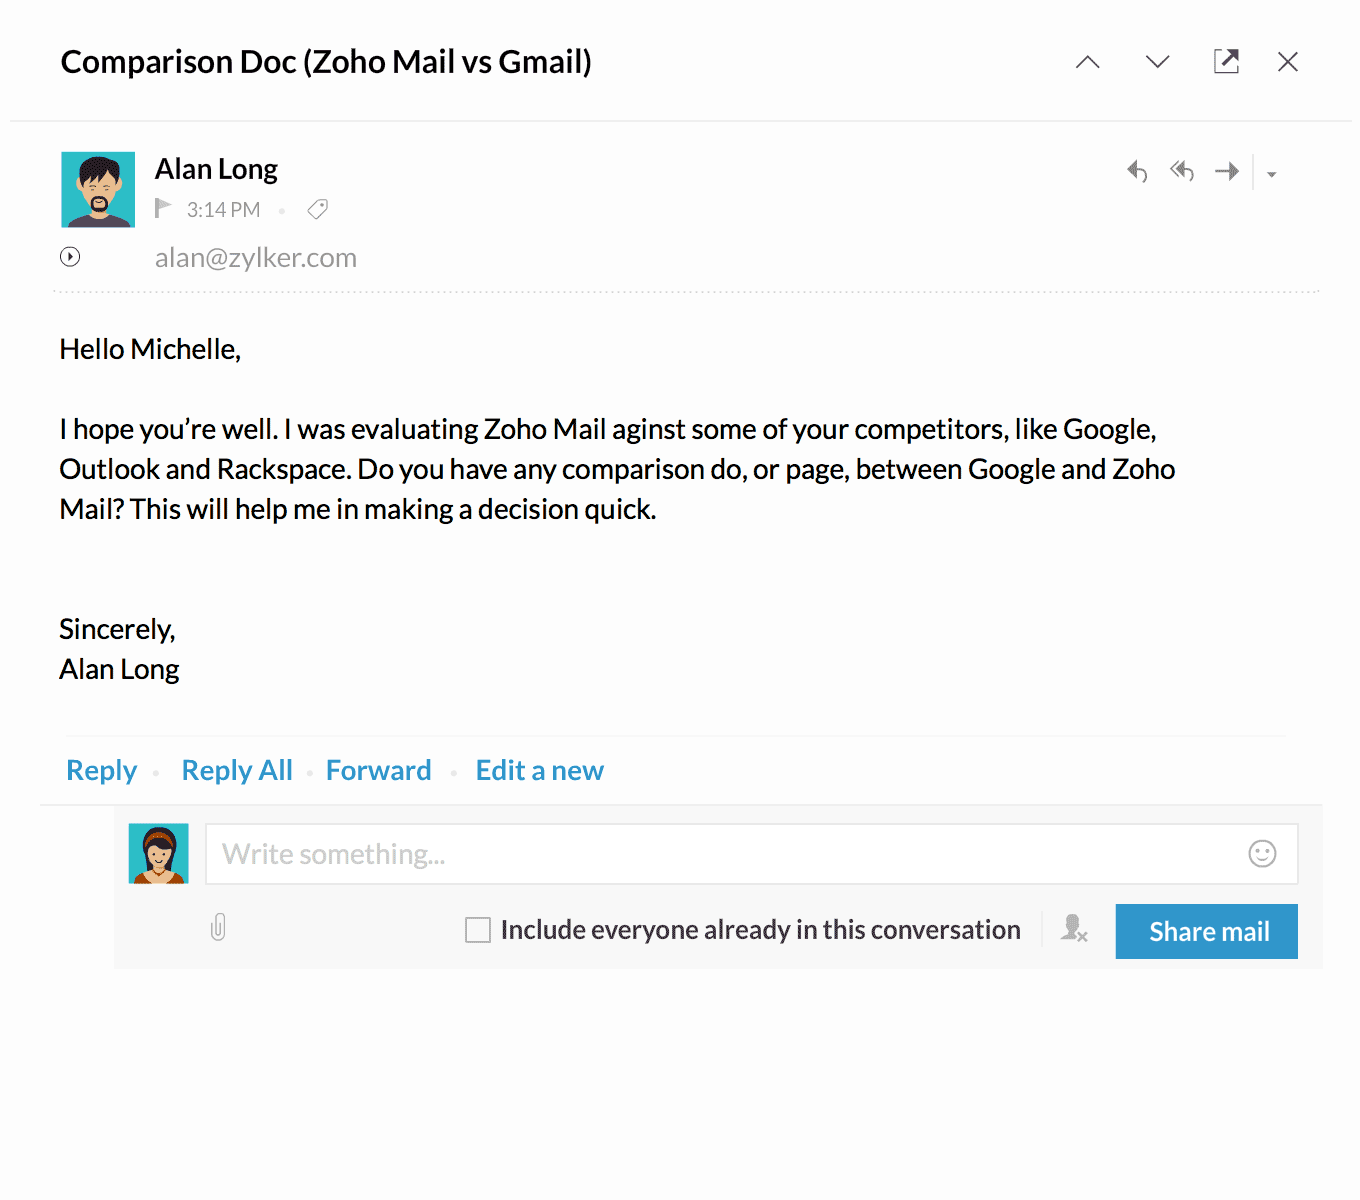The height and width of the screenshot is (1200, 1360).
Task: Click the reply arrow icon in header
Action: point(1137,171)
